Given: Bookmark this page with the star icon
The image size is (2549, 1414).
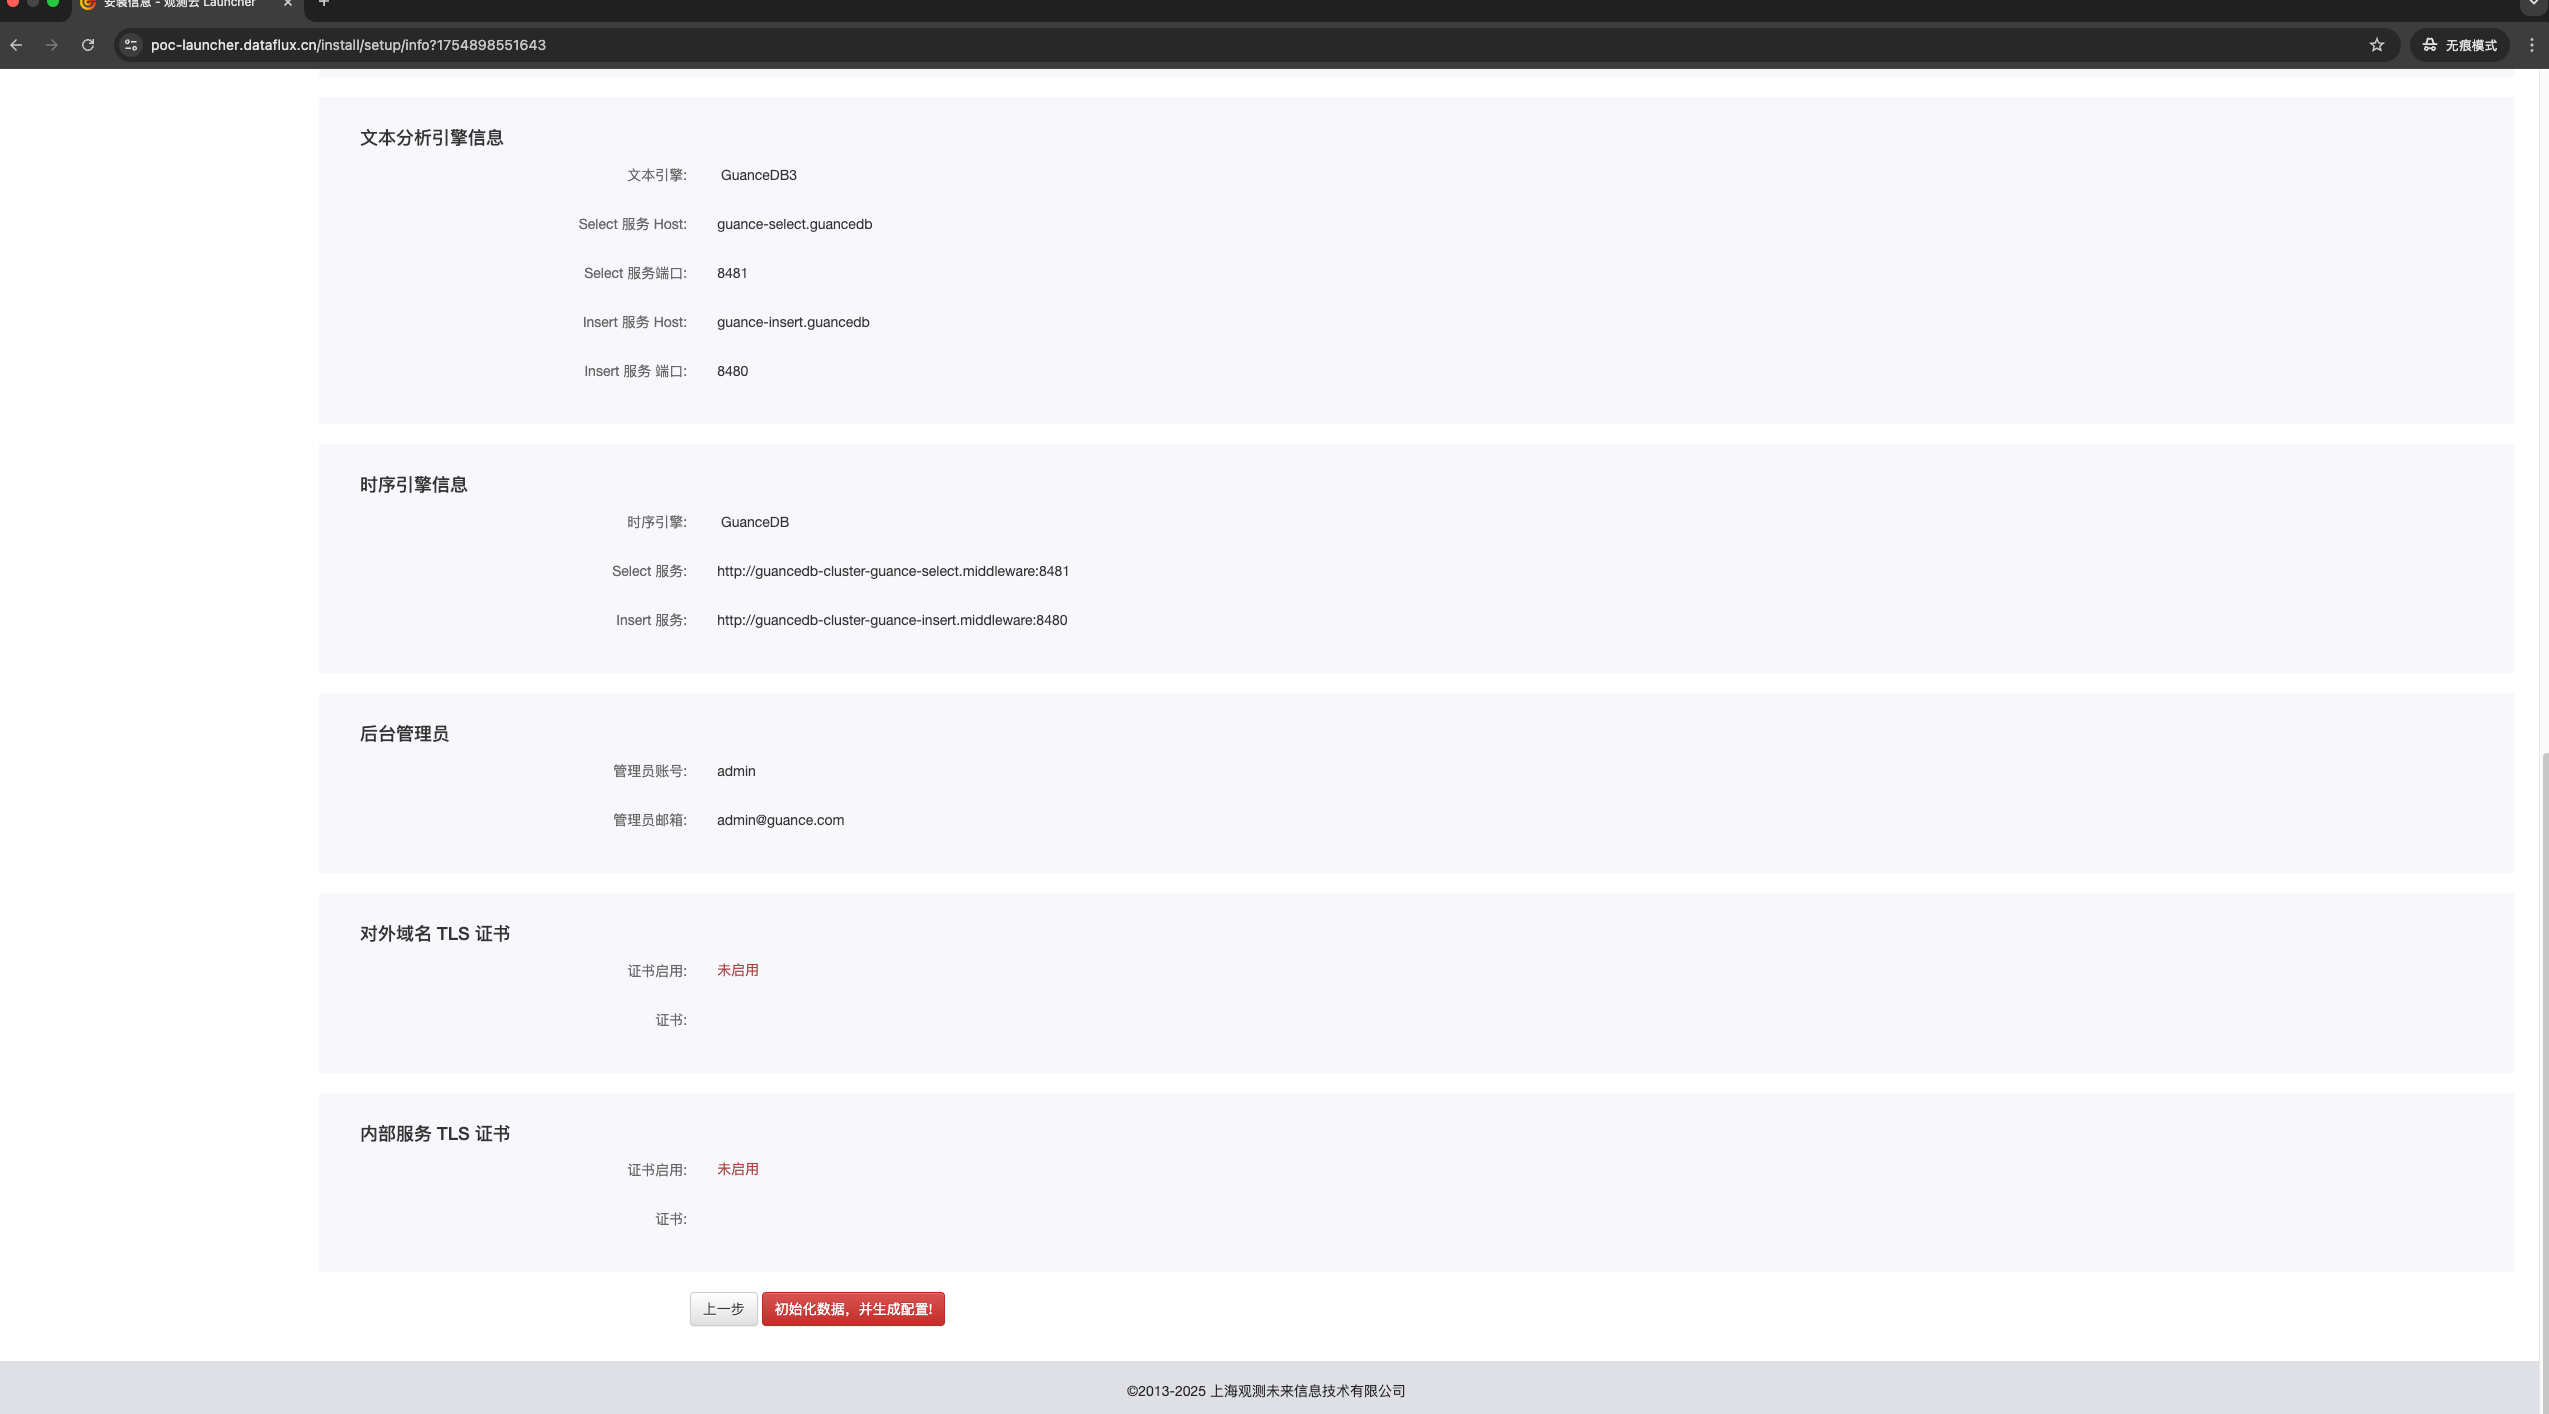Looking at the screenshot, I should [2377, 45].
